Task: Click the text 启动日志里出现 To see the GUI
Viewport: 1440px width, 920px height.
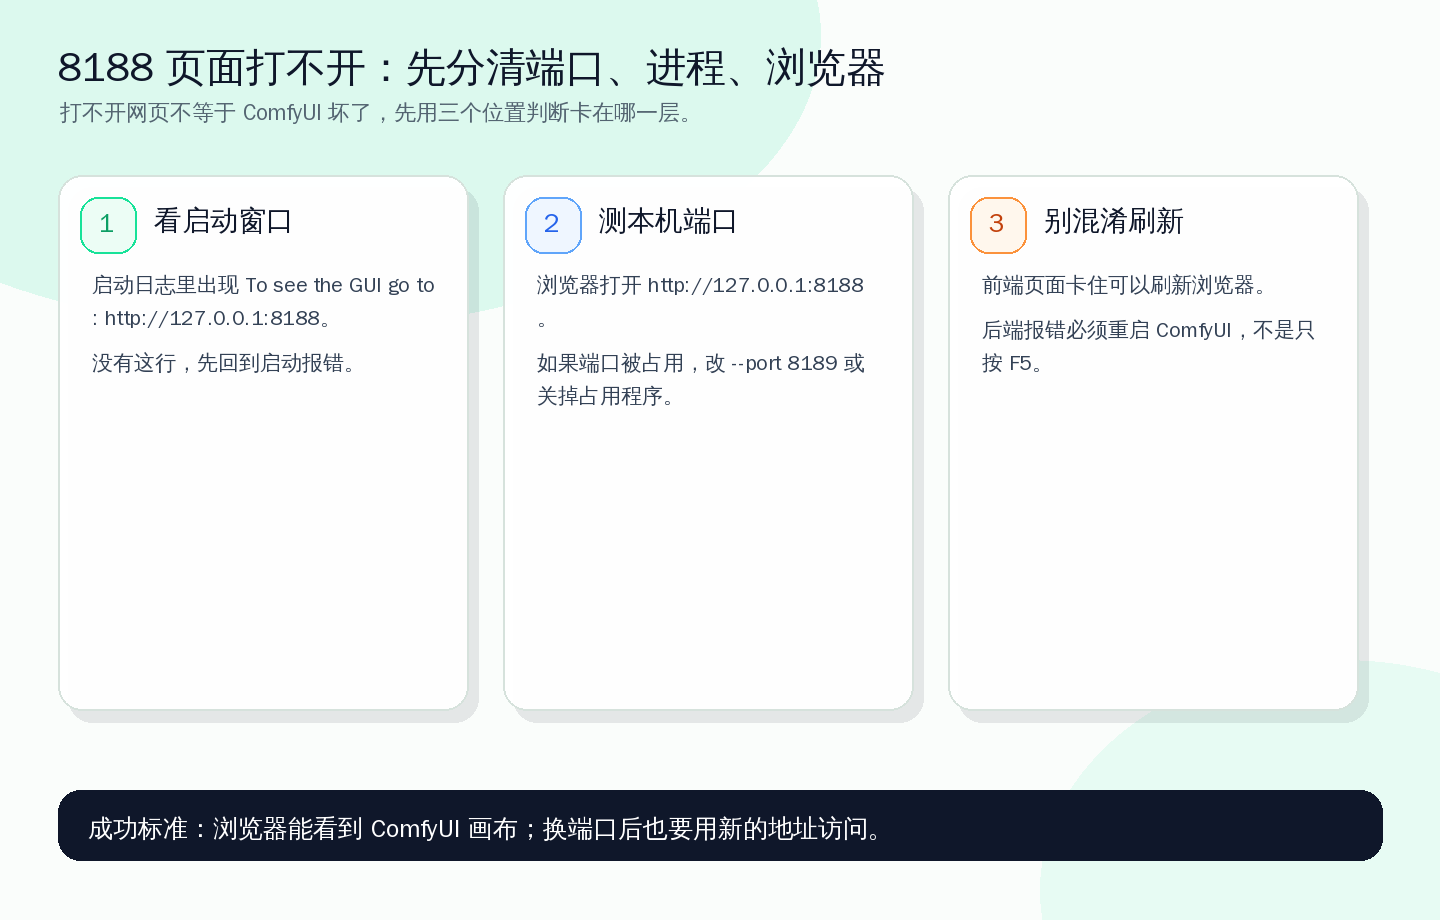Action: 263,301
